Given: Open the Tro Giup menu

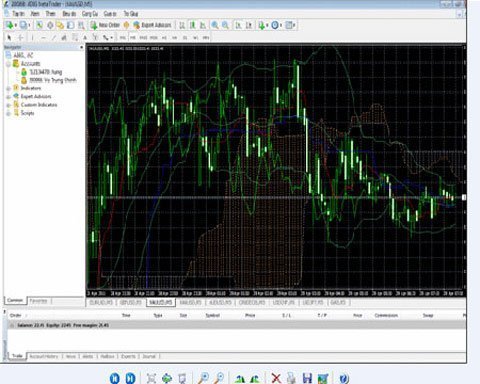Looking at the screenshot, I should (131, 14).
